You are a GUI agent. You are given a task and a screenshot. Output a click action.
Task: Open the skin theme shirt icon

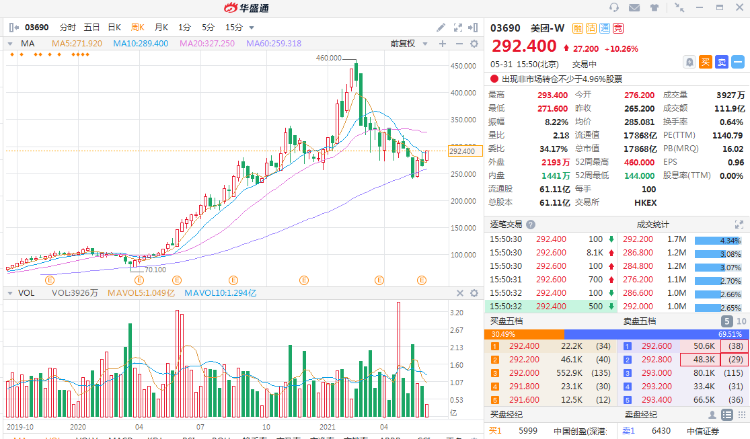654,7
